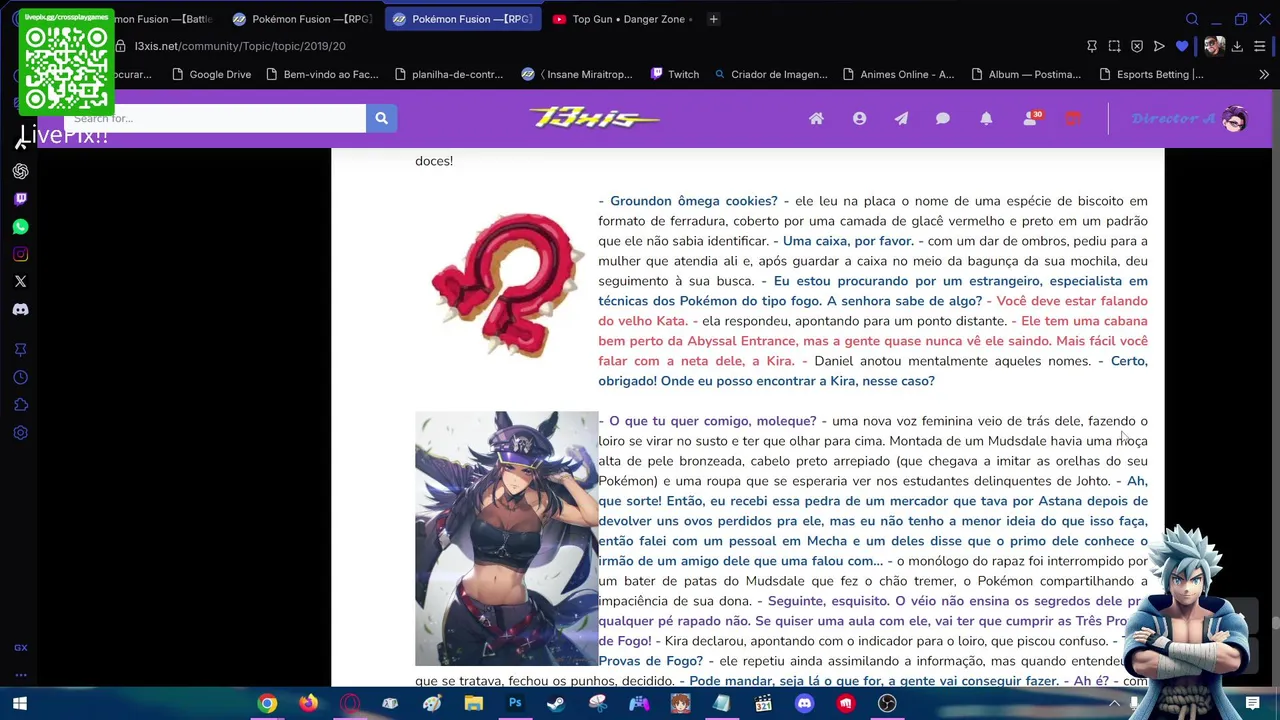The width and height of the screenshot is (1280, 720).
Task: Click the site search magnifier button
Action: 381,118
